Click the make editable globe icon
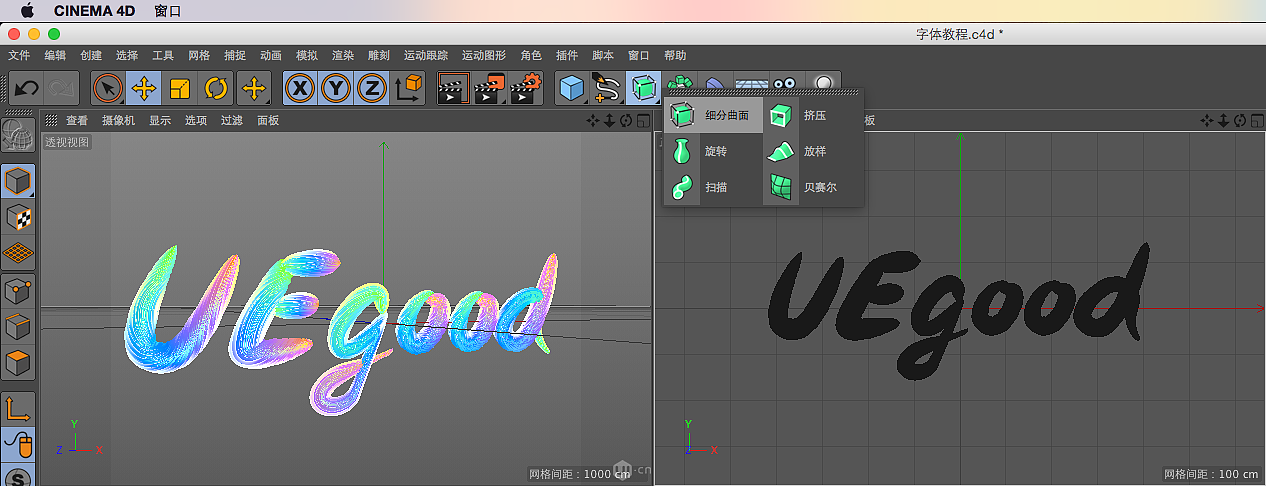The image size is (1266, 486). pyautogui.click(x=18, y=137)
